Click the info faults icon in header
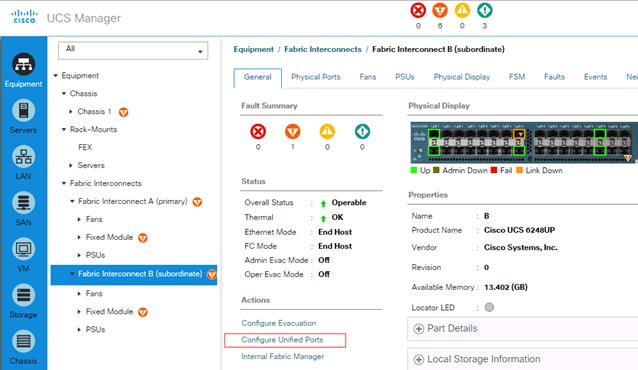638x370 pixels. (485, 11)
